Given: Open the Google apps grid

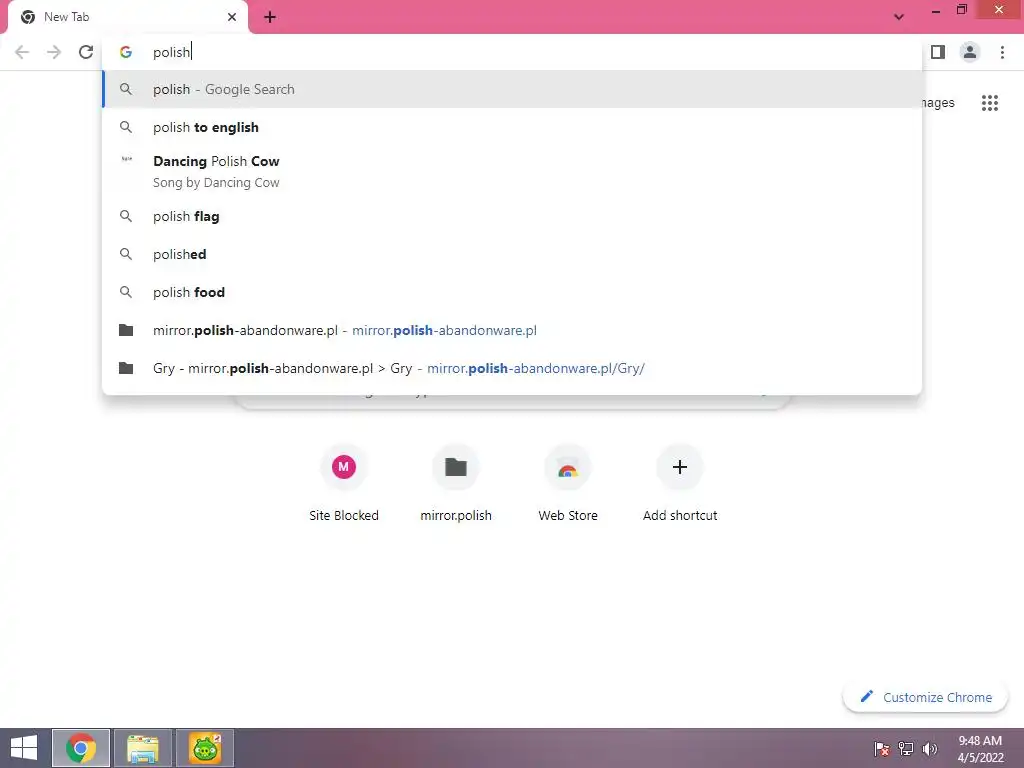Looking at the screenshot, I should [989, 103].
